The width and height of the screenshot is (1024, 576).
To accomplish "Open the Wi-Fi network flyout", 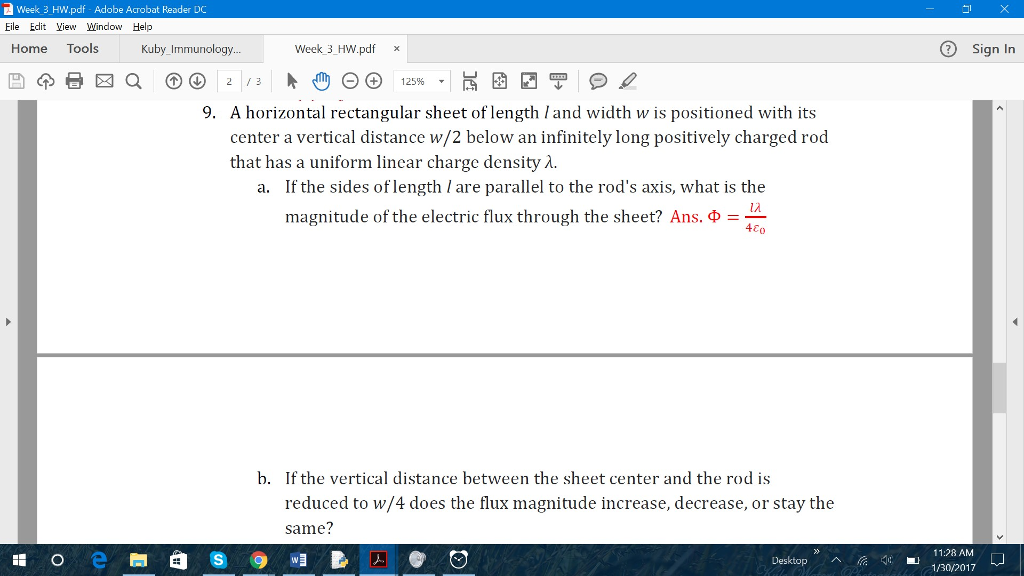I will [862, 560].
